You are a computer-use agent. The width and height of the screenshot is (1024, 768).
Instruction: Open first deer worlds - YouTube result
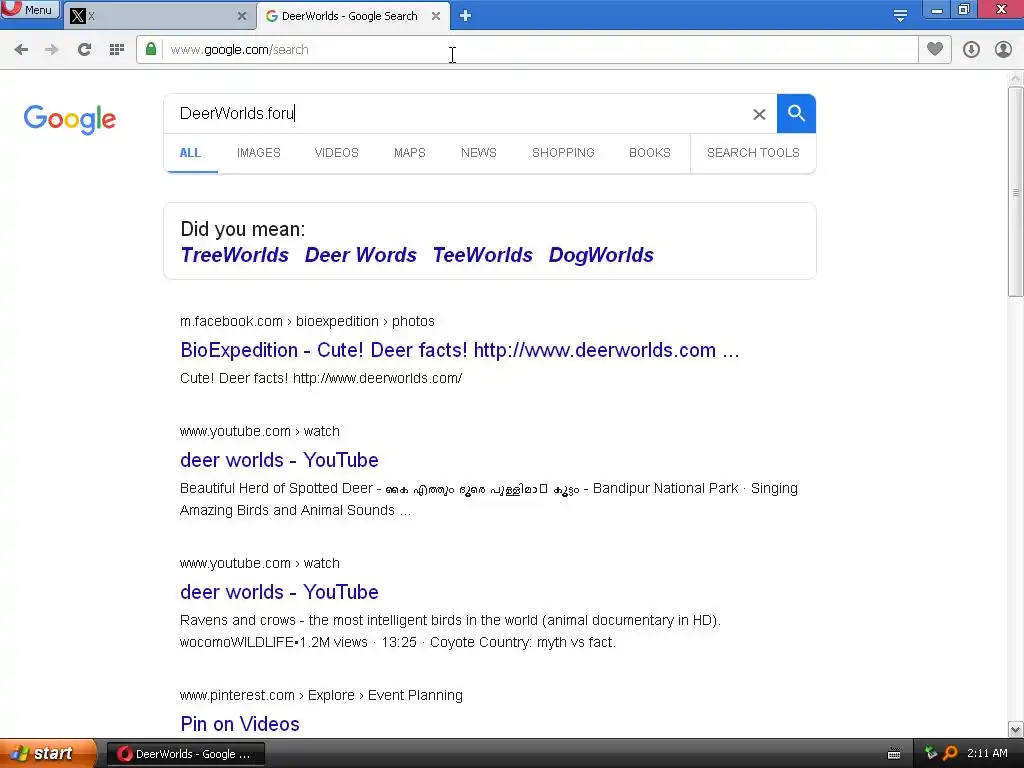pyautogui.click(x=279, y=460)
